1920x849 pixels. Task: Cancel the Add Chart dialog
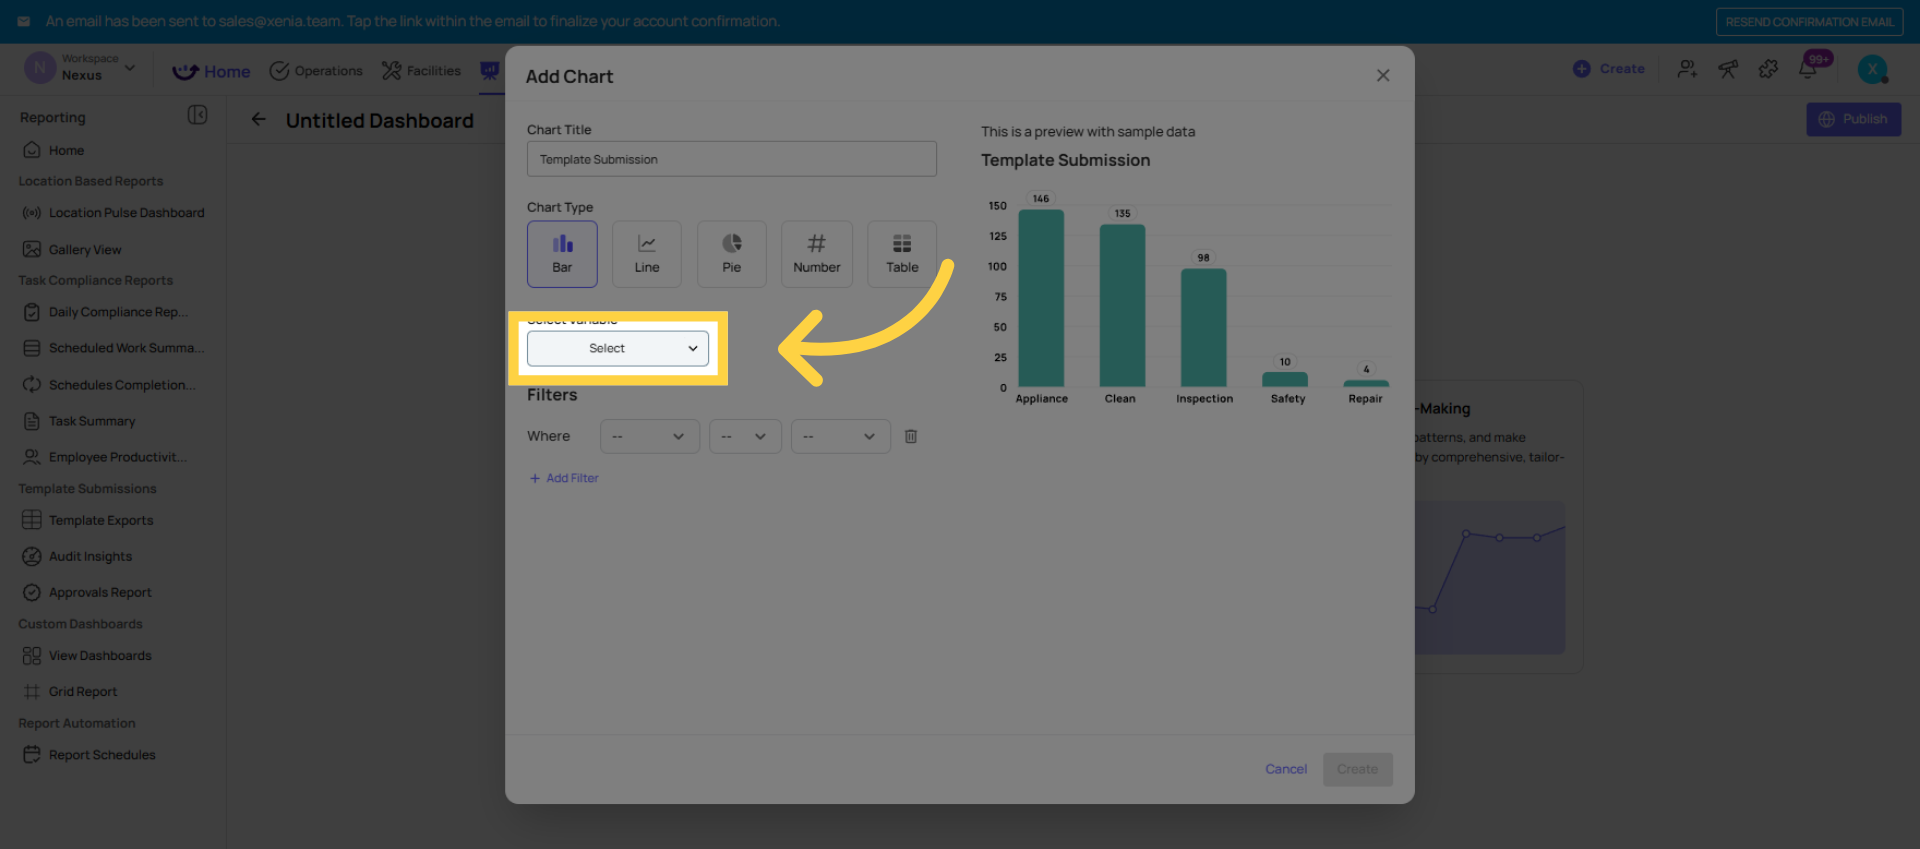[1286, 769]
